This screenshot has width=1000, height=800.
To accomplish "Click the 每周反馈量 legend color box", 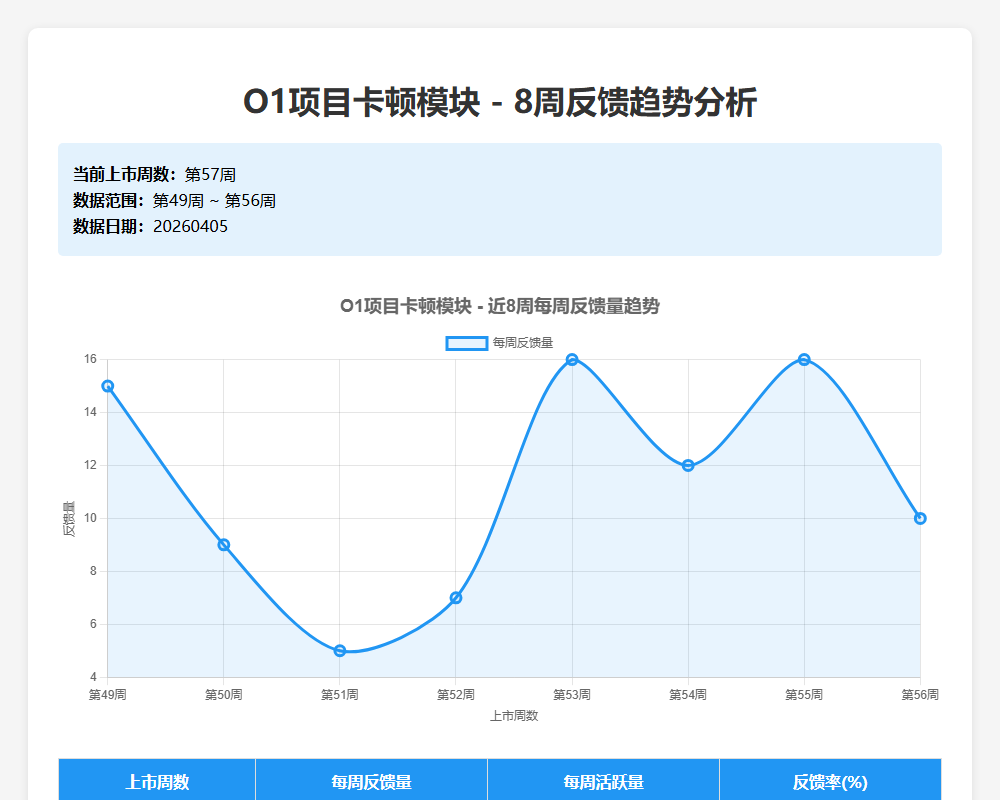I will coord(467,343).
